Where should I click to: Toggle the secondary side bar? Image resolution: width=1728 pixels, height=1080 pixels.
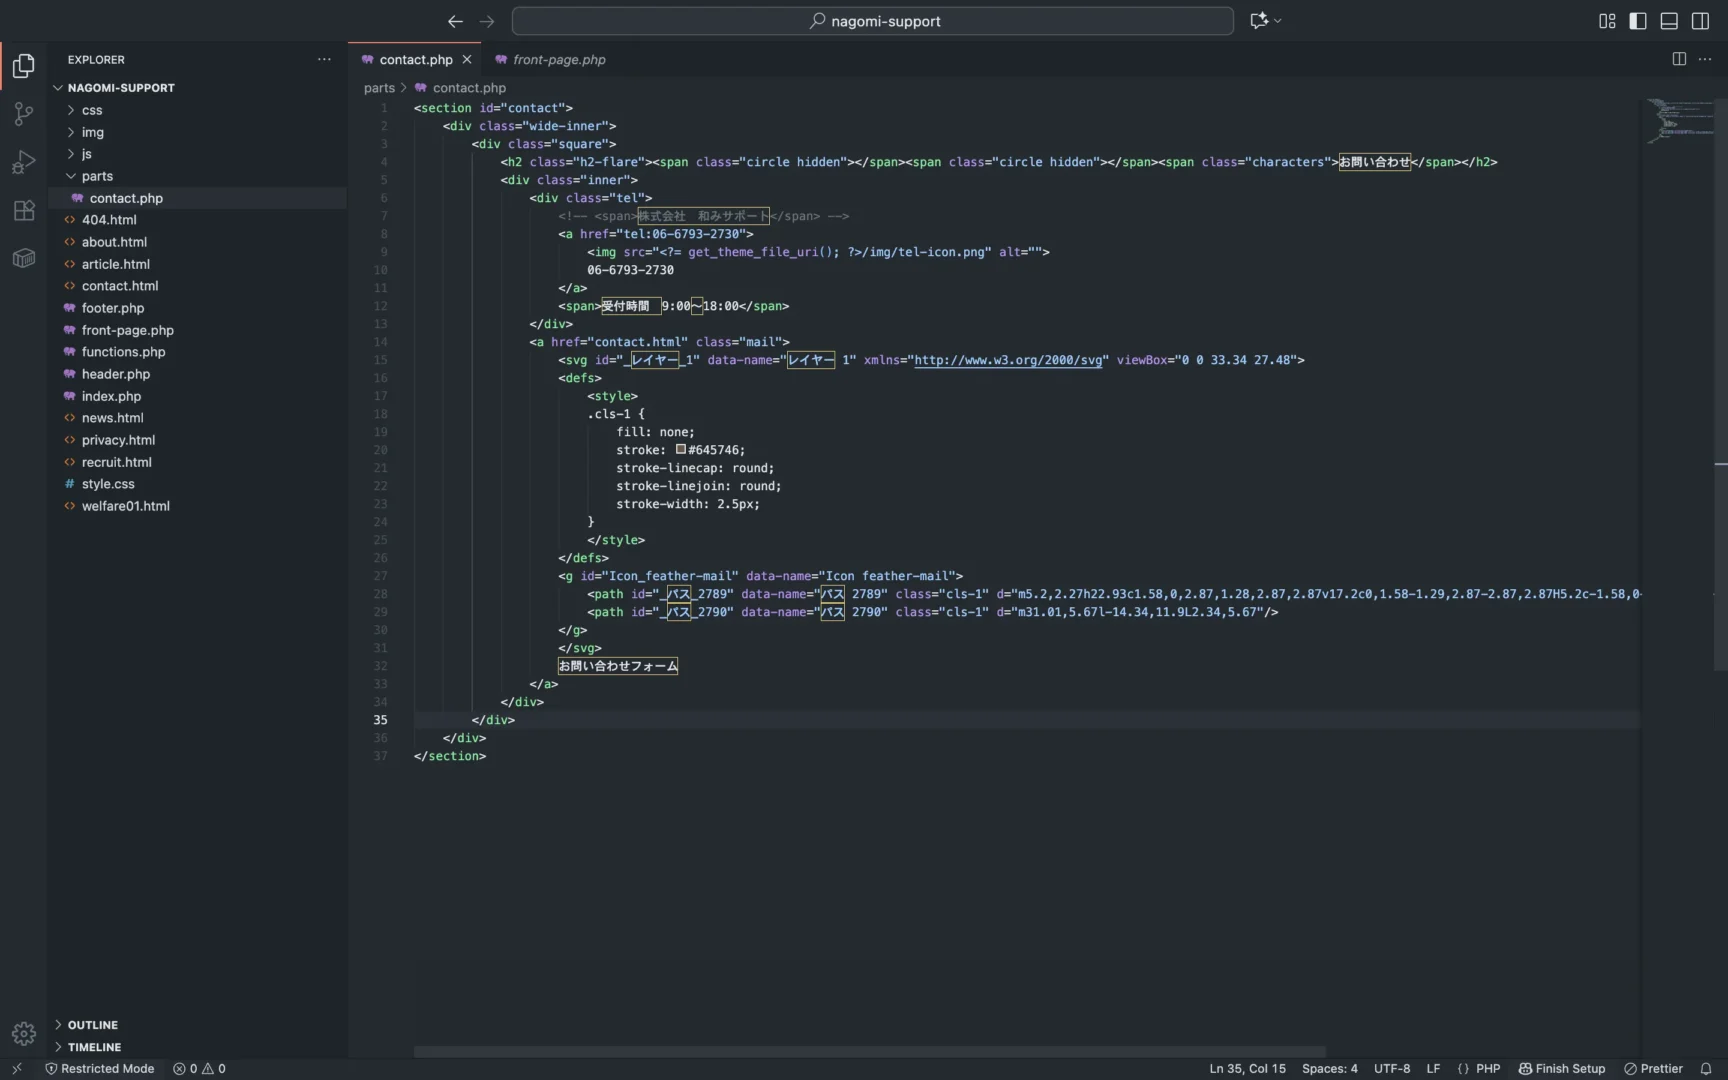point(1700,21)
